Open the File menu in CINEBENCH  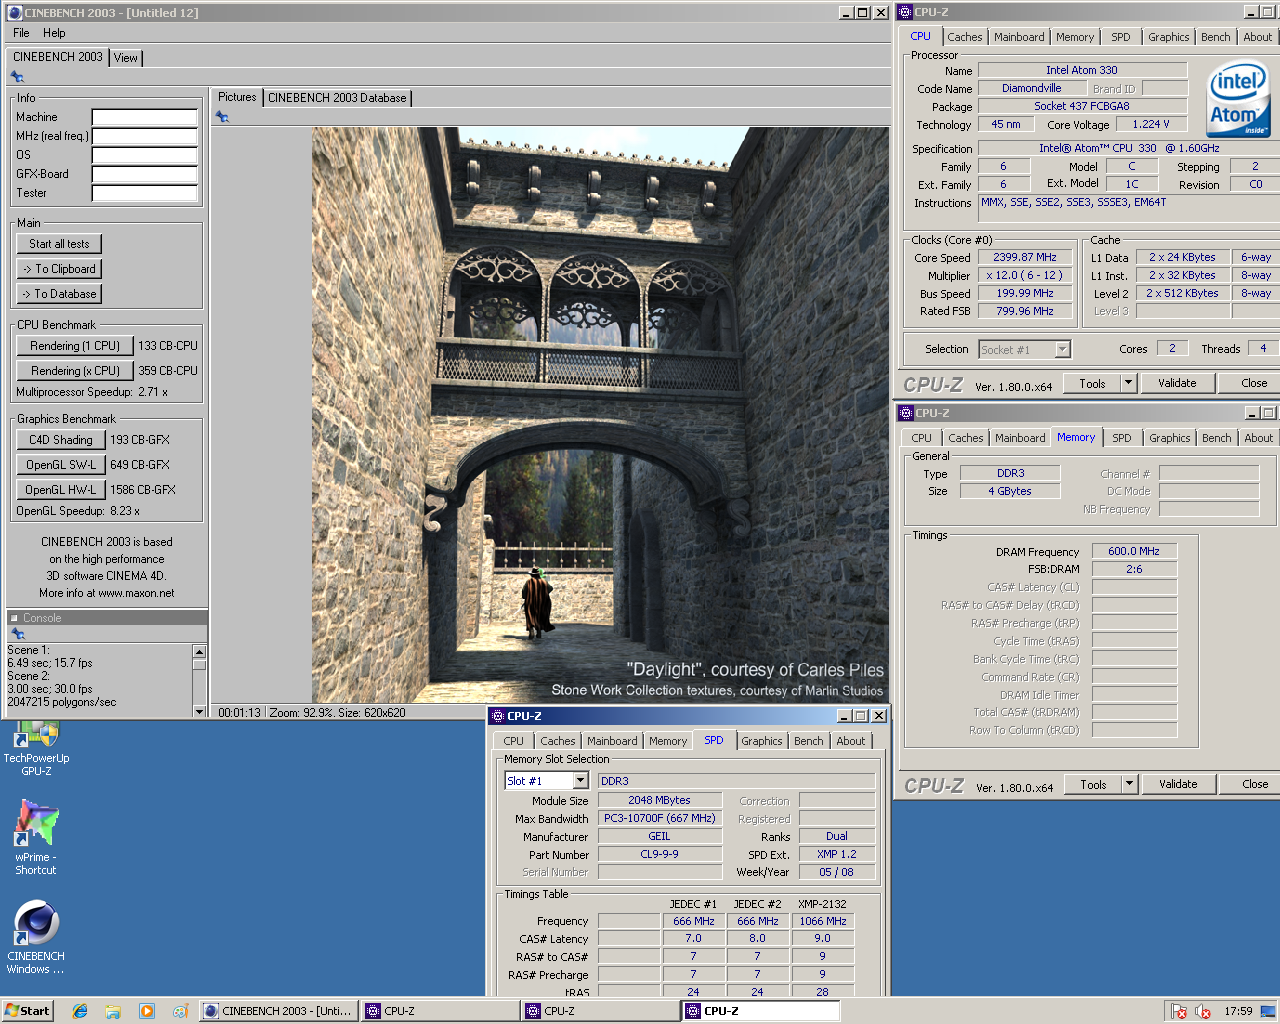[x=21, y=33]
